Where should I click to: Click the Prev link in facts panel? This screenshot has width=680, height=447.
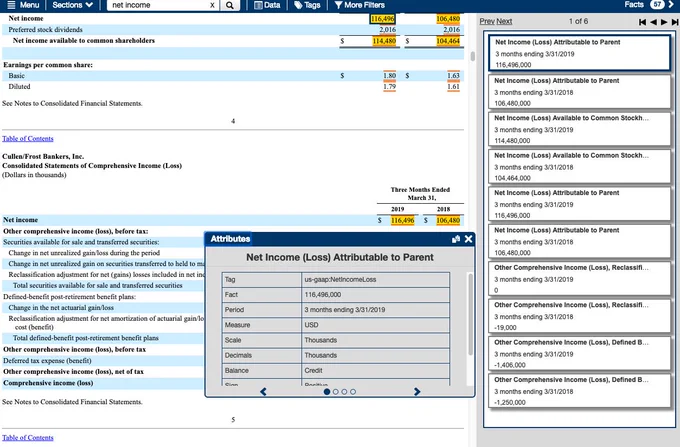pyautogui.click(x=487, y=21)
